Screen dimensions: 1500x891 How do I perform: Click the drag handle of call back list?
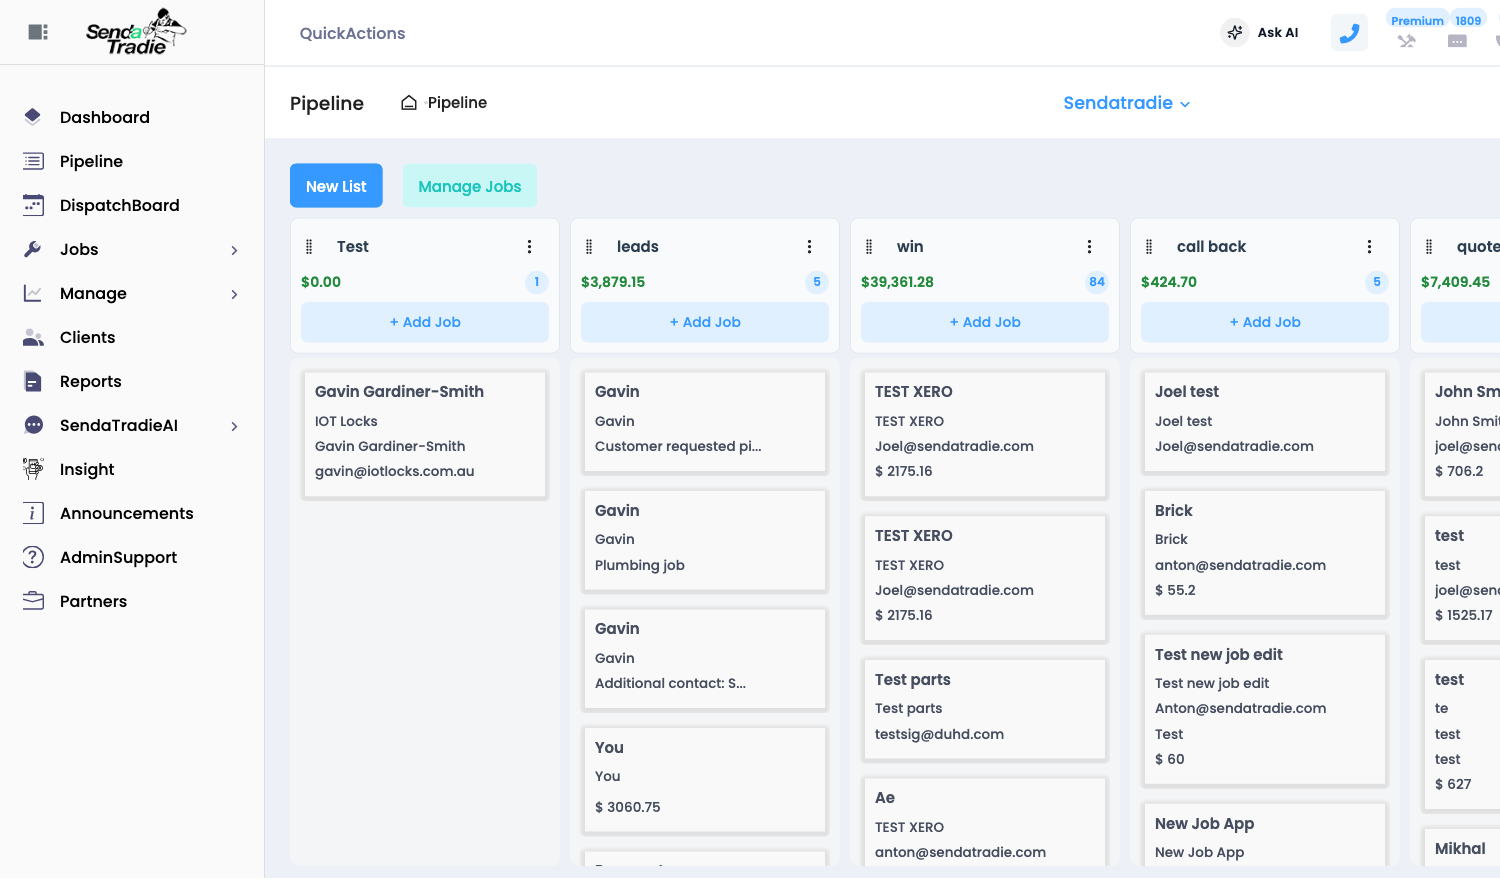point(1149,247)
